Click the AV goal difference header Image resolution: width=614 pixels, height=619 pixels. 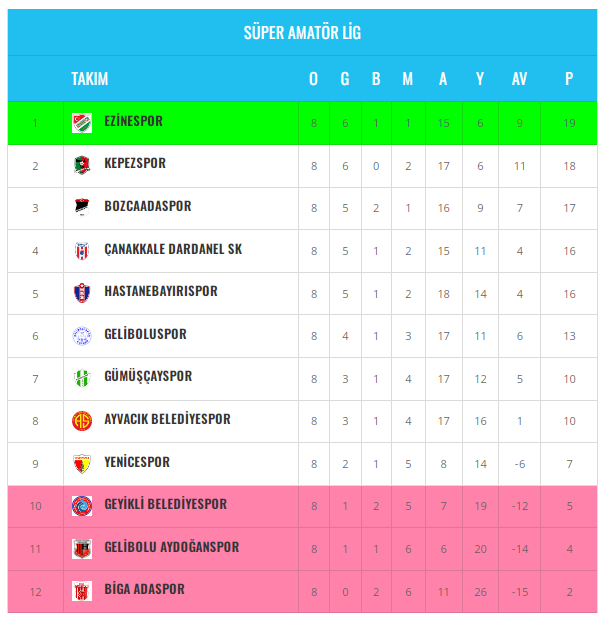[519, 79]
